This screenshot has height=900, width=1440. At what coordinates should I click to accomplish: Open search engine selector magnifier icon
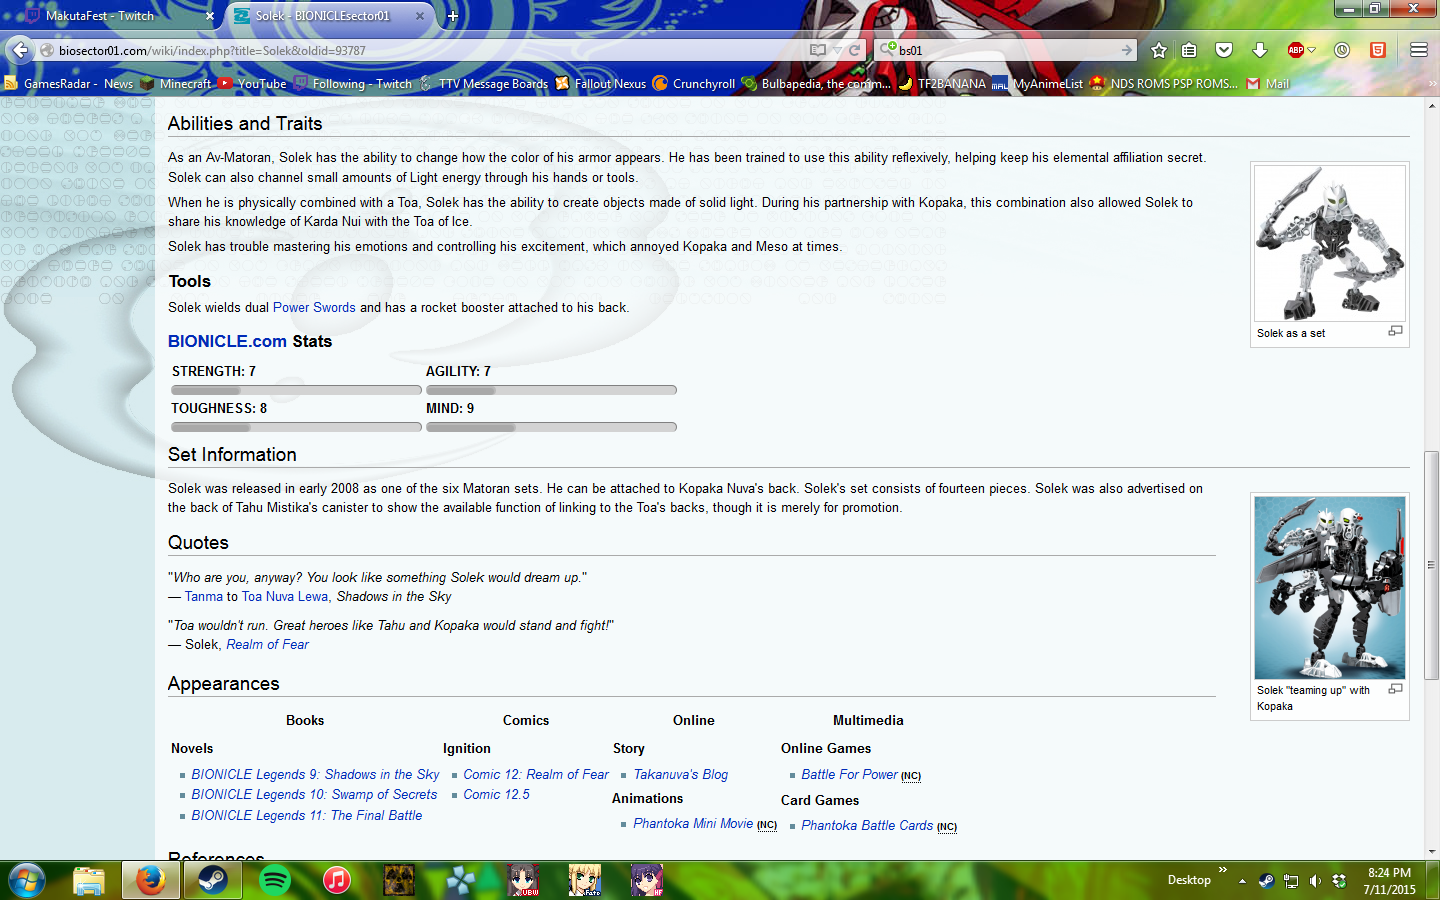(x=886, y=49)
